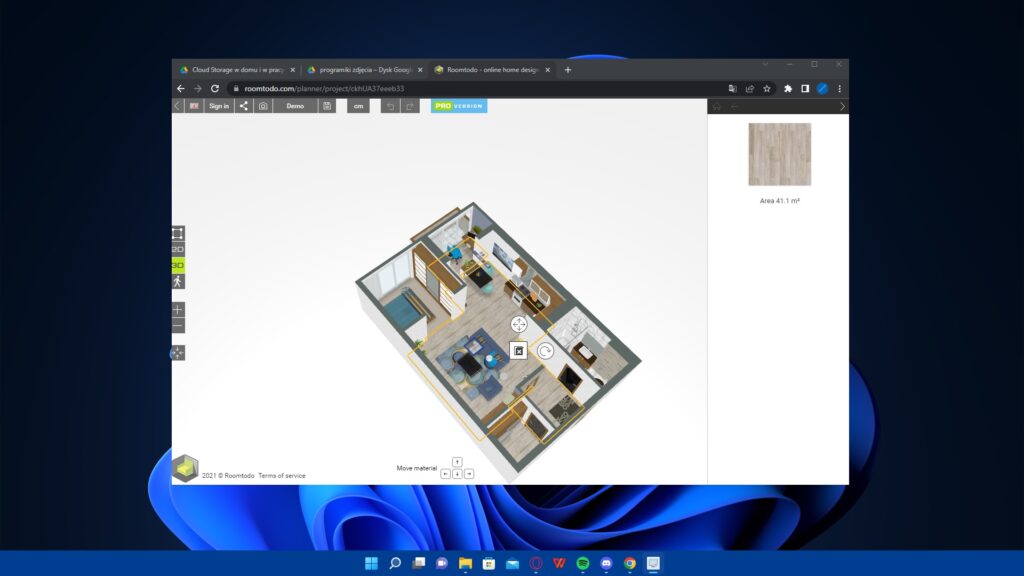Take a snapshot with the camera icon
Viewport: 1024px width, 576px height.
click(x=263, y=106)
